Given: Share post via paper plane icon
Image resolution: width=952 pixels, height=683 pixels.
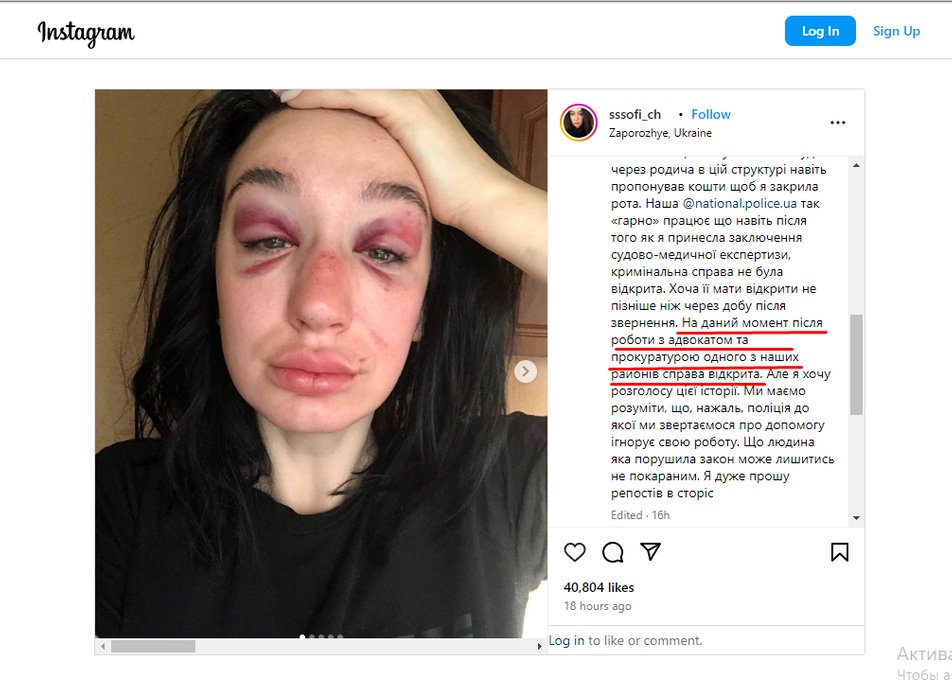Looking at the screenshot, I should 650,551.
